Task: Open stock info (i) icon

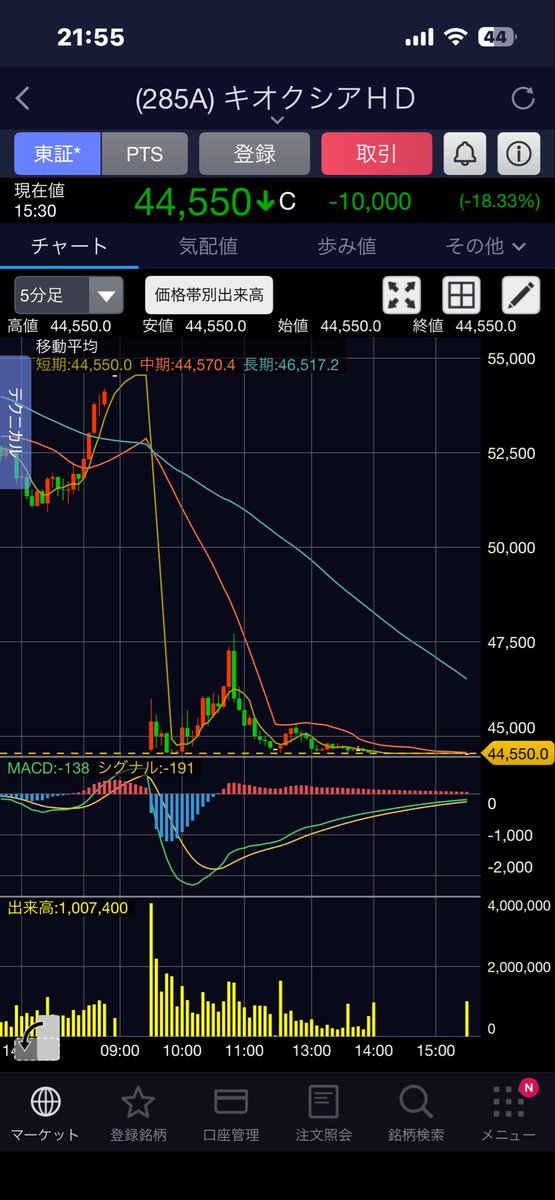Action: (x=518, y=154)
